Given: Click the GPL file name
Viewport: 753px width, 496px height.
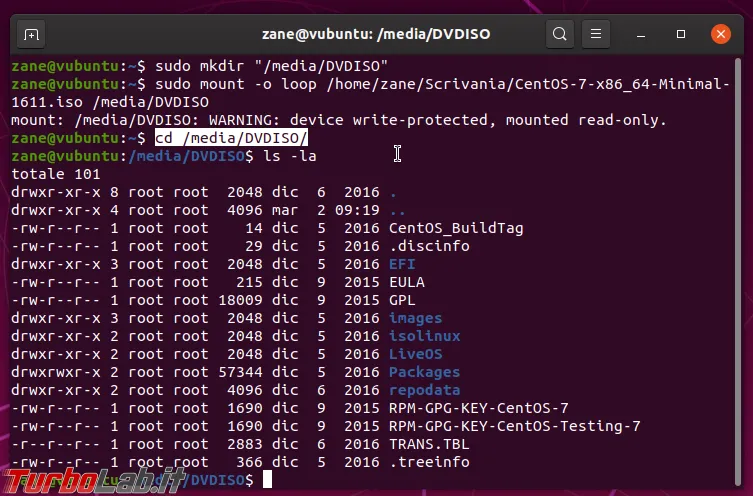Looking at the screenshot, I should (402, 300).
